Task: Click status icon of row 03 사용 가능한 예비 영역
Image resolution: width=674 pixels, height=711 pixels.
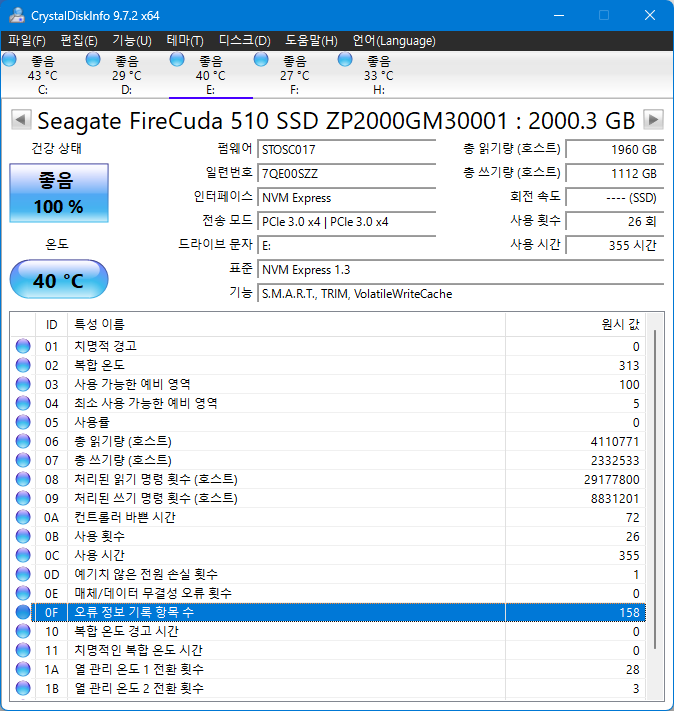Action: [23, 384]
